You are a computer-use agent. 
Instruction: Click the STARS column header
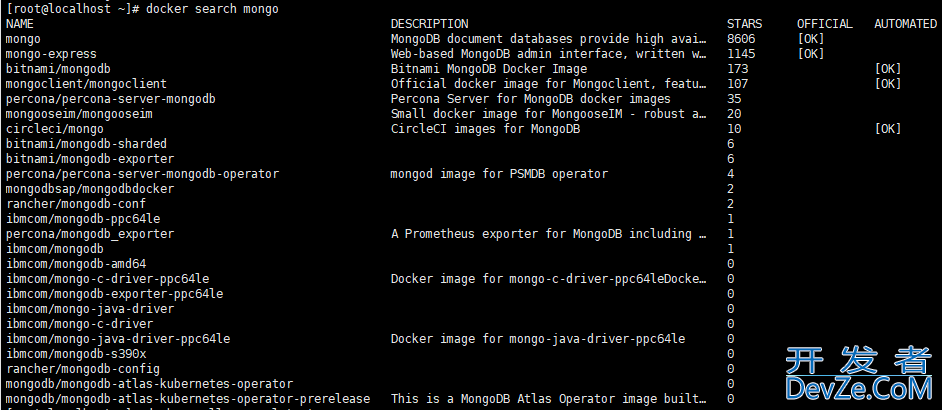click(744, 24)
